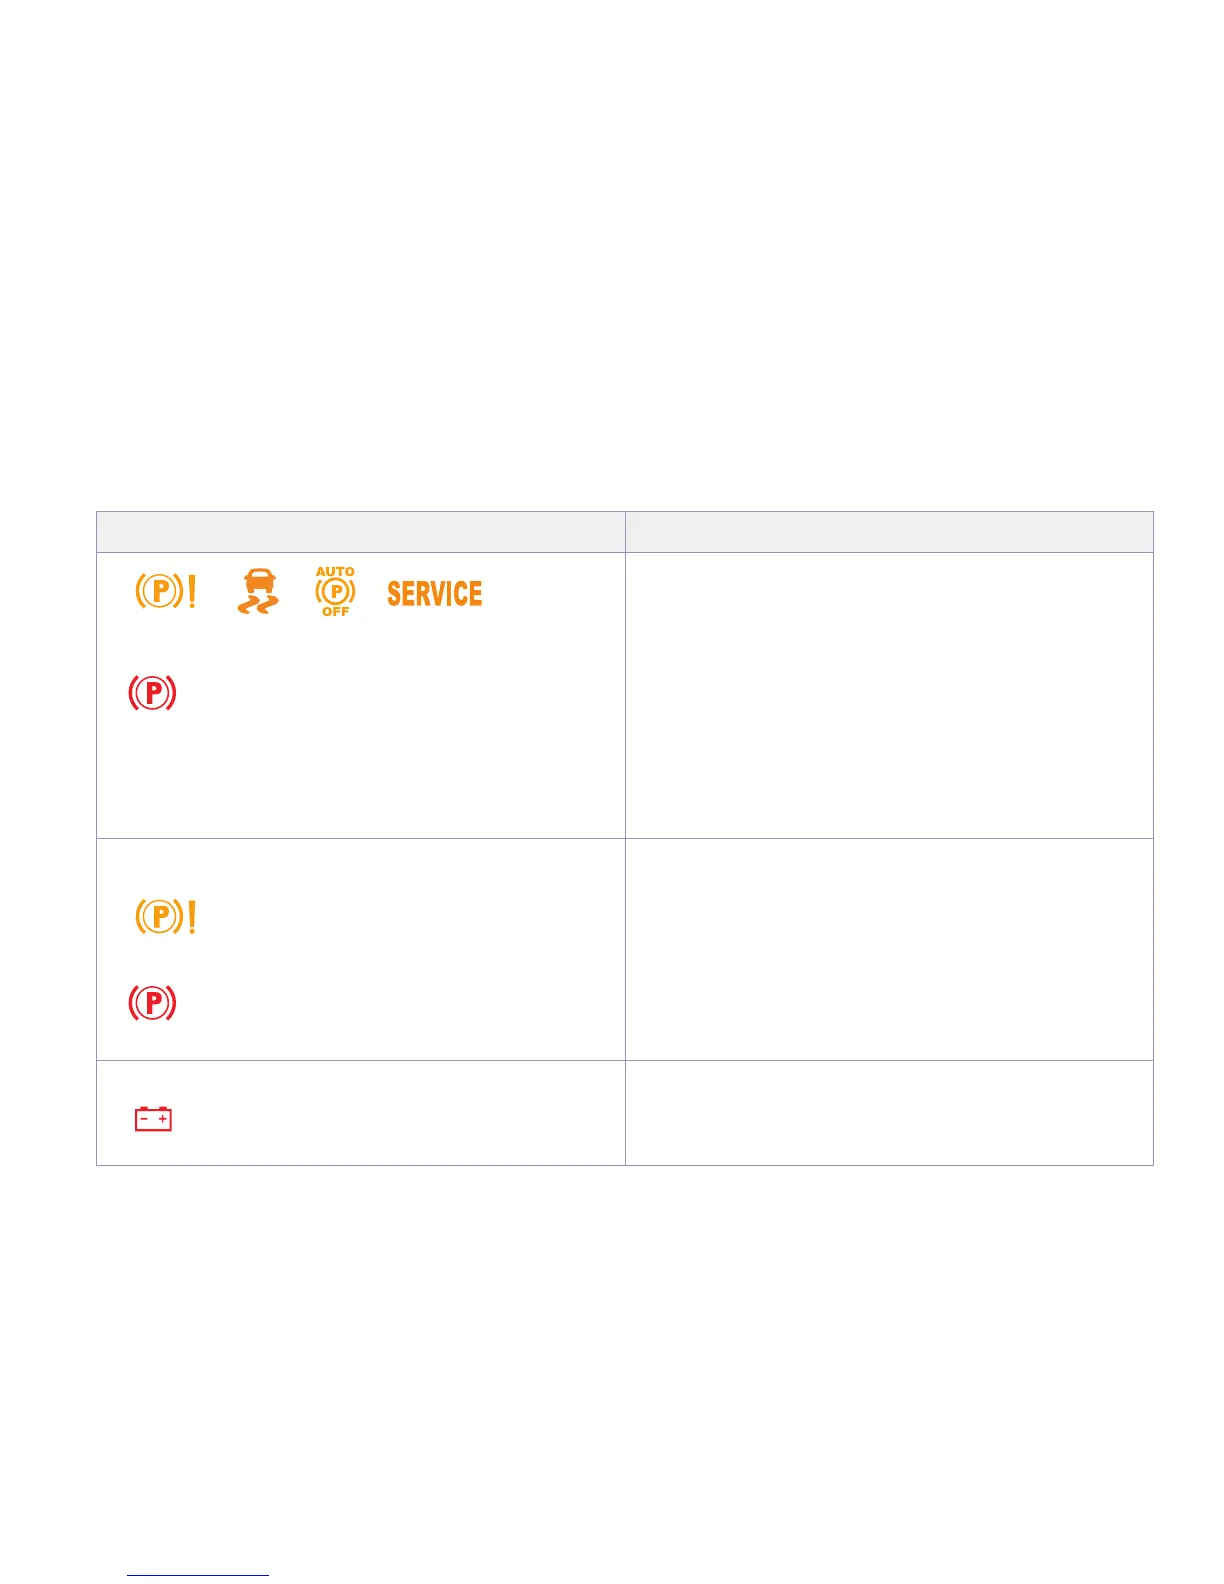1224x1584 pixels.
Task: Select the AUTO P OFF indicator icon
Action: point(335,592)
